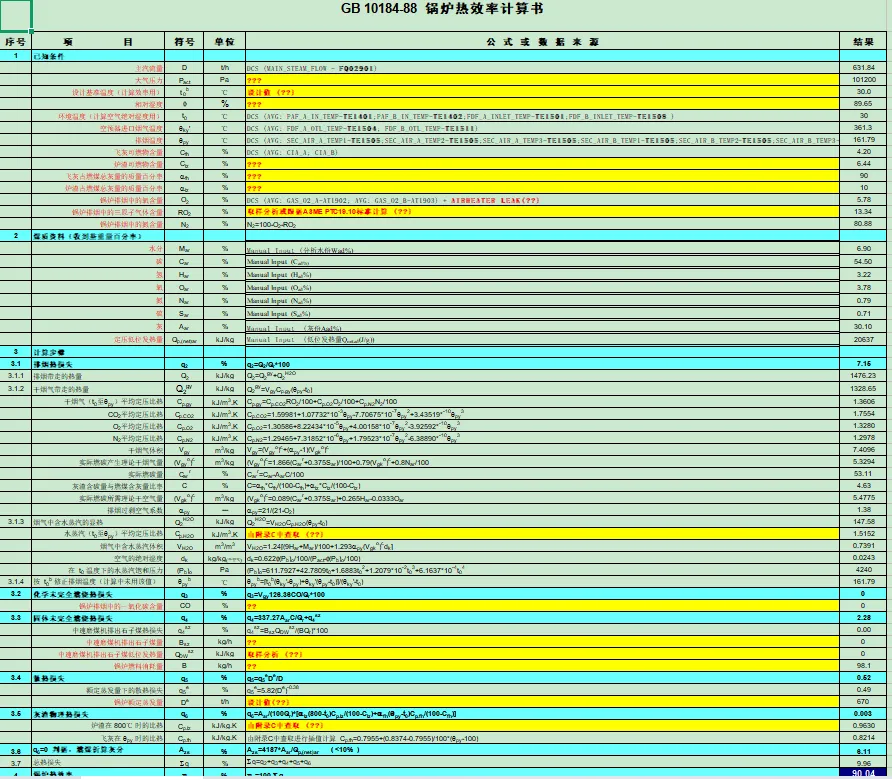Image resolution: width=892 pixels, height=779 pixels.
Task: Select the "DCS (AVG: CIA_A; CIA_B)" source cell
Action: [542, 152]
